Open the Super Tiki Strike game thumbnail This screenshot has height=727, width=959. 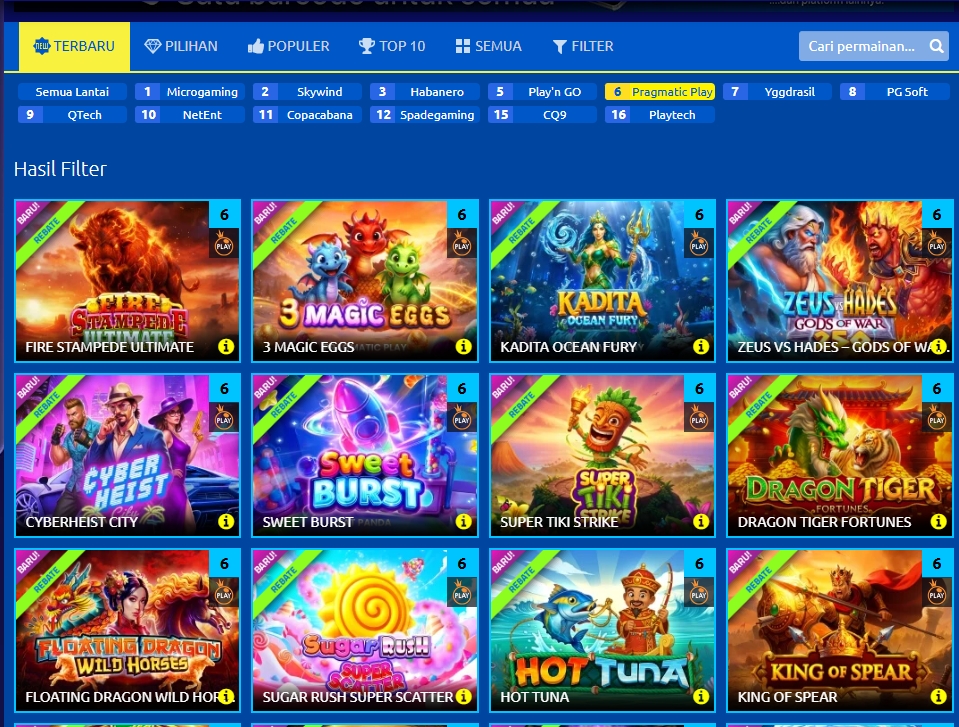[x=602, y=456]
